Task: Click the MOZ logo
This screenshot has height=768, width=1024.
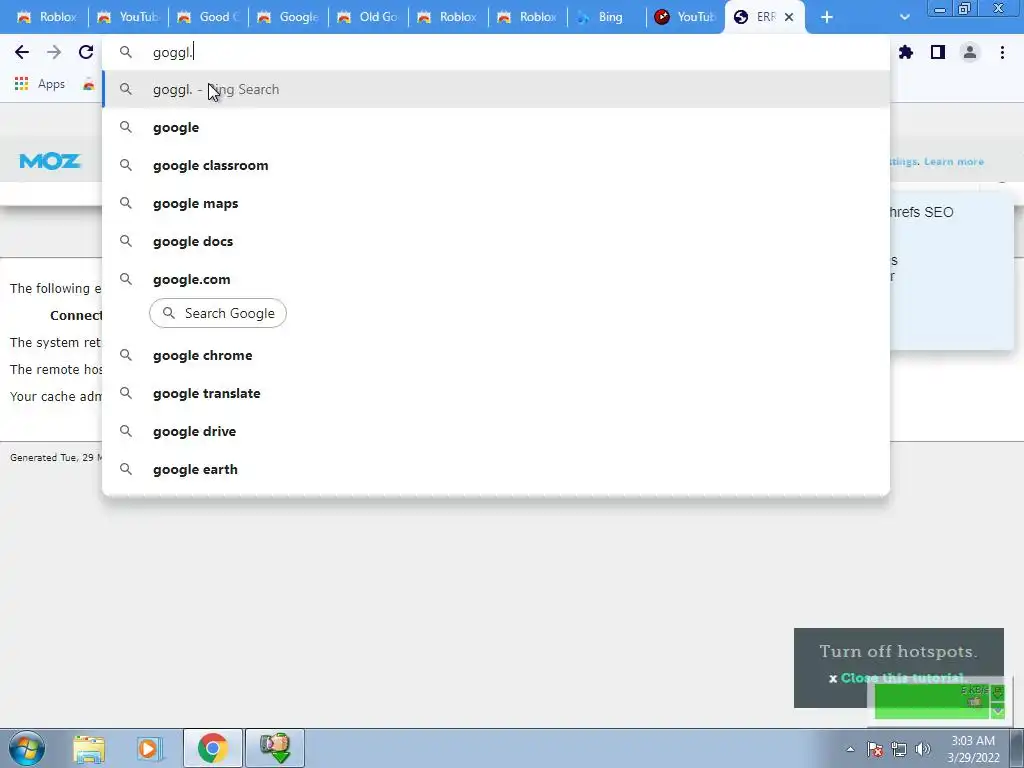Action: point(50,161)
